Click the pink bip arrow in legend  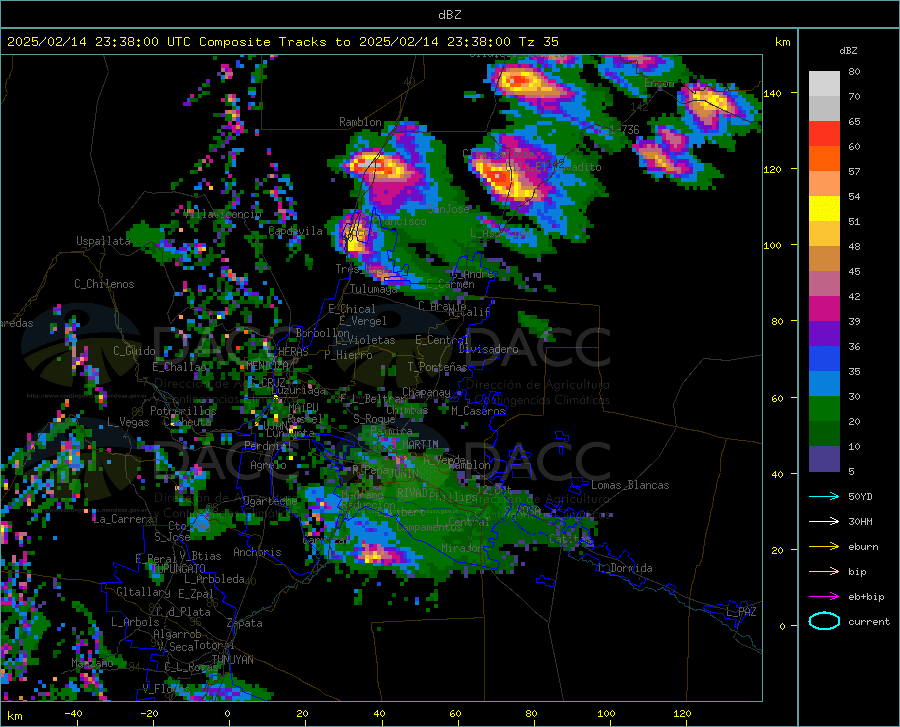tap(824, 572)
